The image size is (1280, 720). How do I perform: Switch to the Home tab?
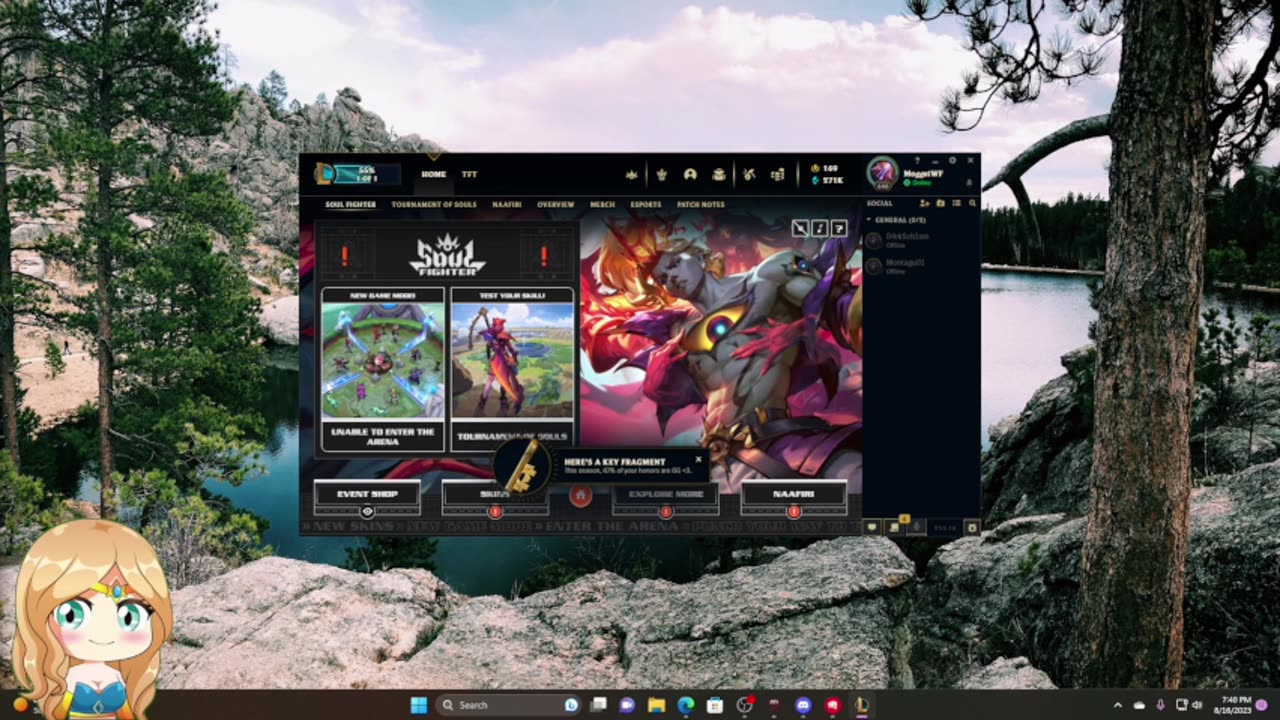[x=433, y=174]
